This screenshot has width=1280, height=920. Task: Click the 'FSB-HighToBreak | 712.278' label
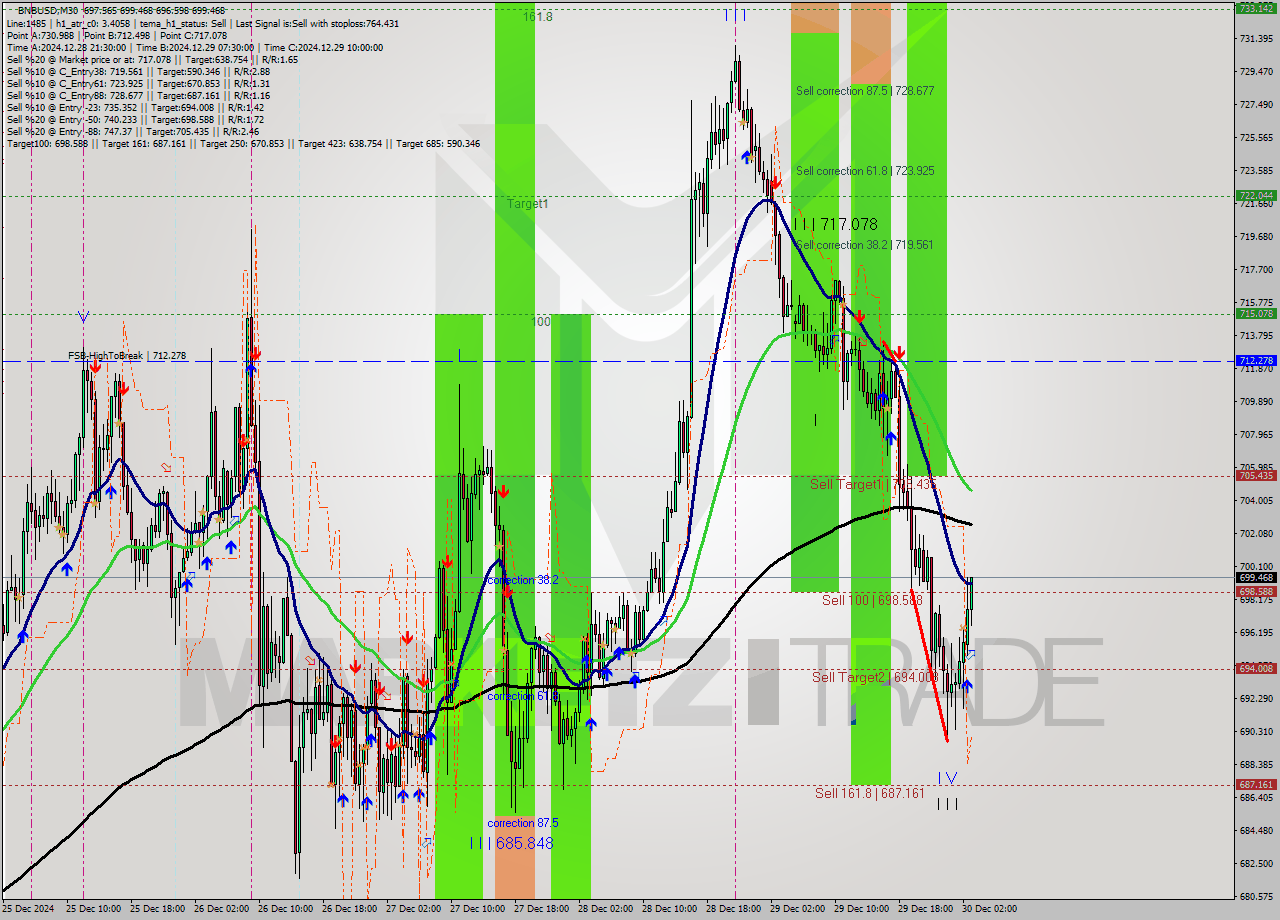click(x=127, y=356)
